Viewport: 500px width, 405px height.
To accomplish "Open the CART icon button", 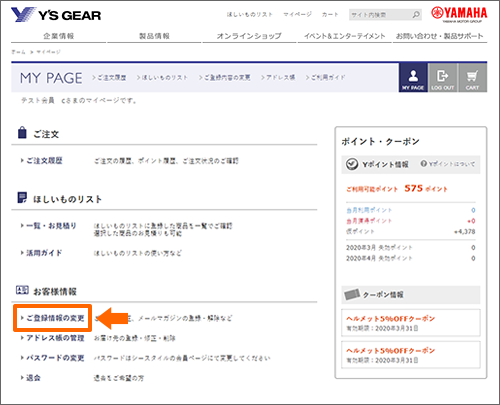I will [472, 78].
